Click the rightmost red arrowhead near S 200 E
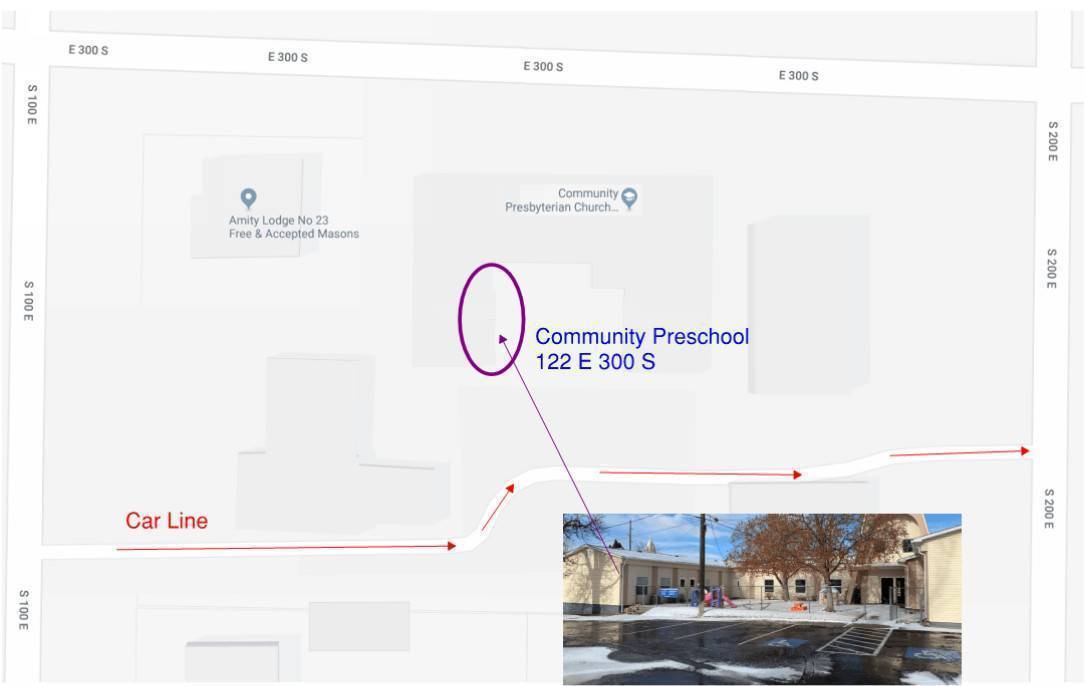1086x686 pixels. 1024,451
